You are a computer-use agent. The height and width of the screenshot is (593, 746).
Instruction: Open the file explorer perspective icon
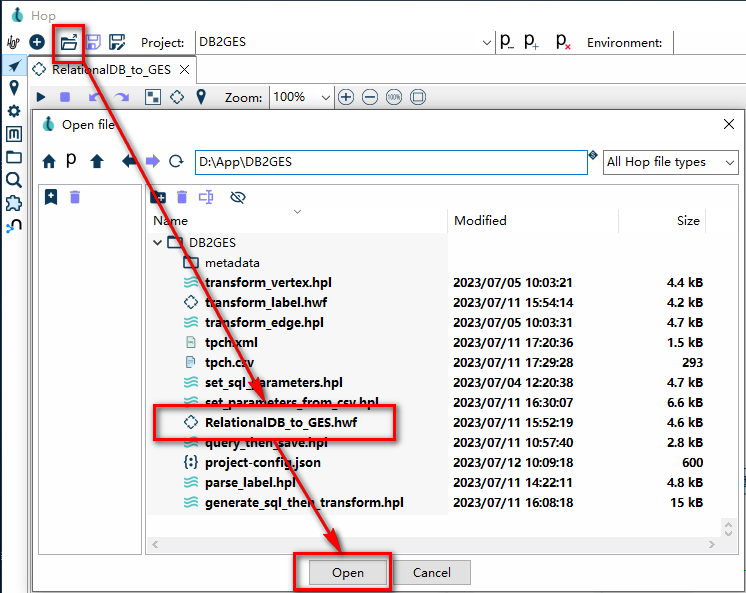(14, 157)
